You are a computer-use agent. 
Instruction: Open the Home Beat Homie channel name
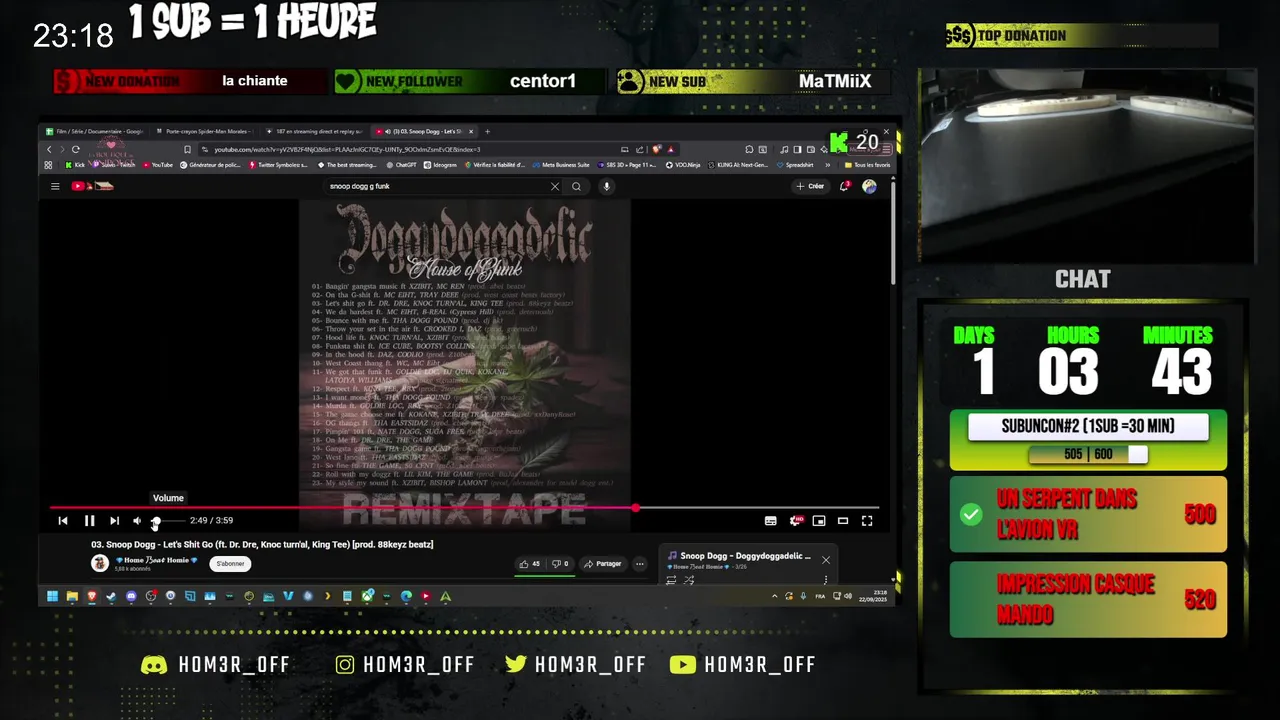click(157, 560)
